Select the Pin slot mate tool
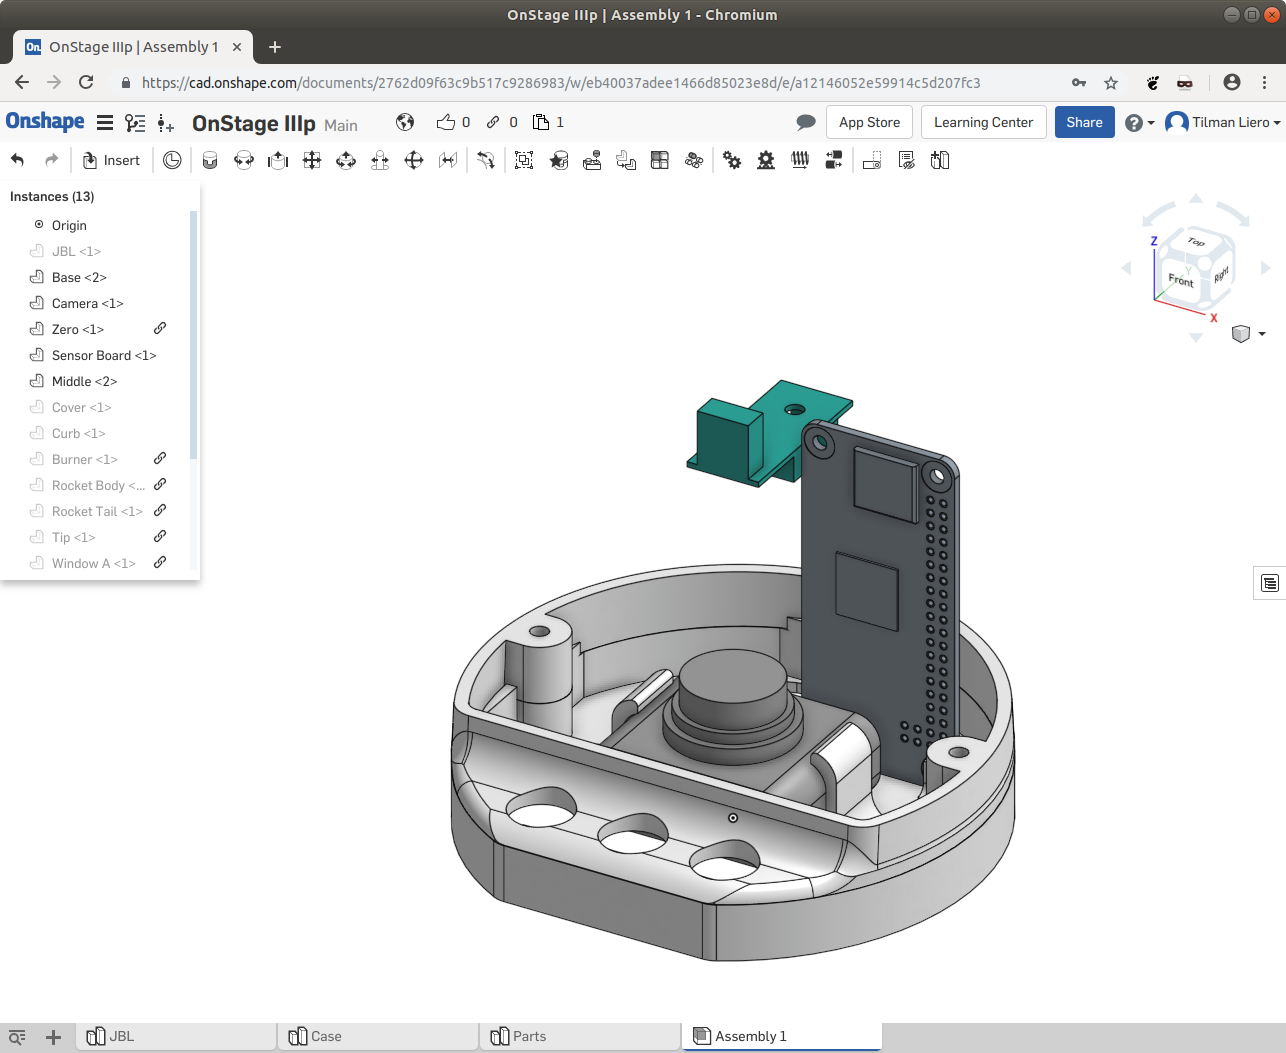This screenshot has width=1286, height=1053. coord(380,160)
